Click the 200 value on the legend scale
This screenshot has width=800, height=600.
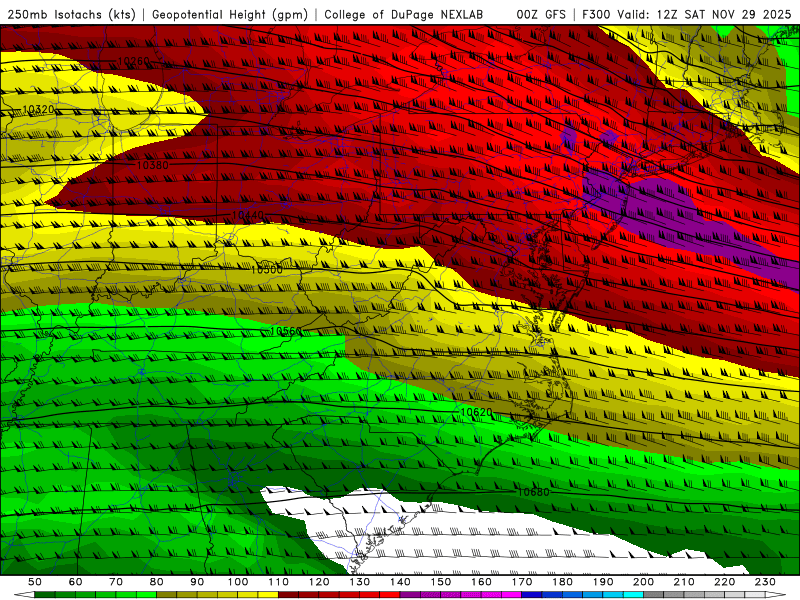[x=644, y=582]
